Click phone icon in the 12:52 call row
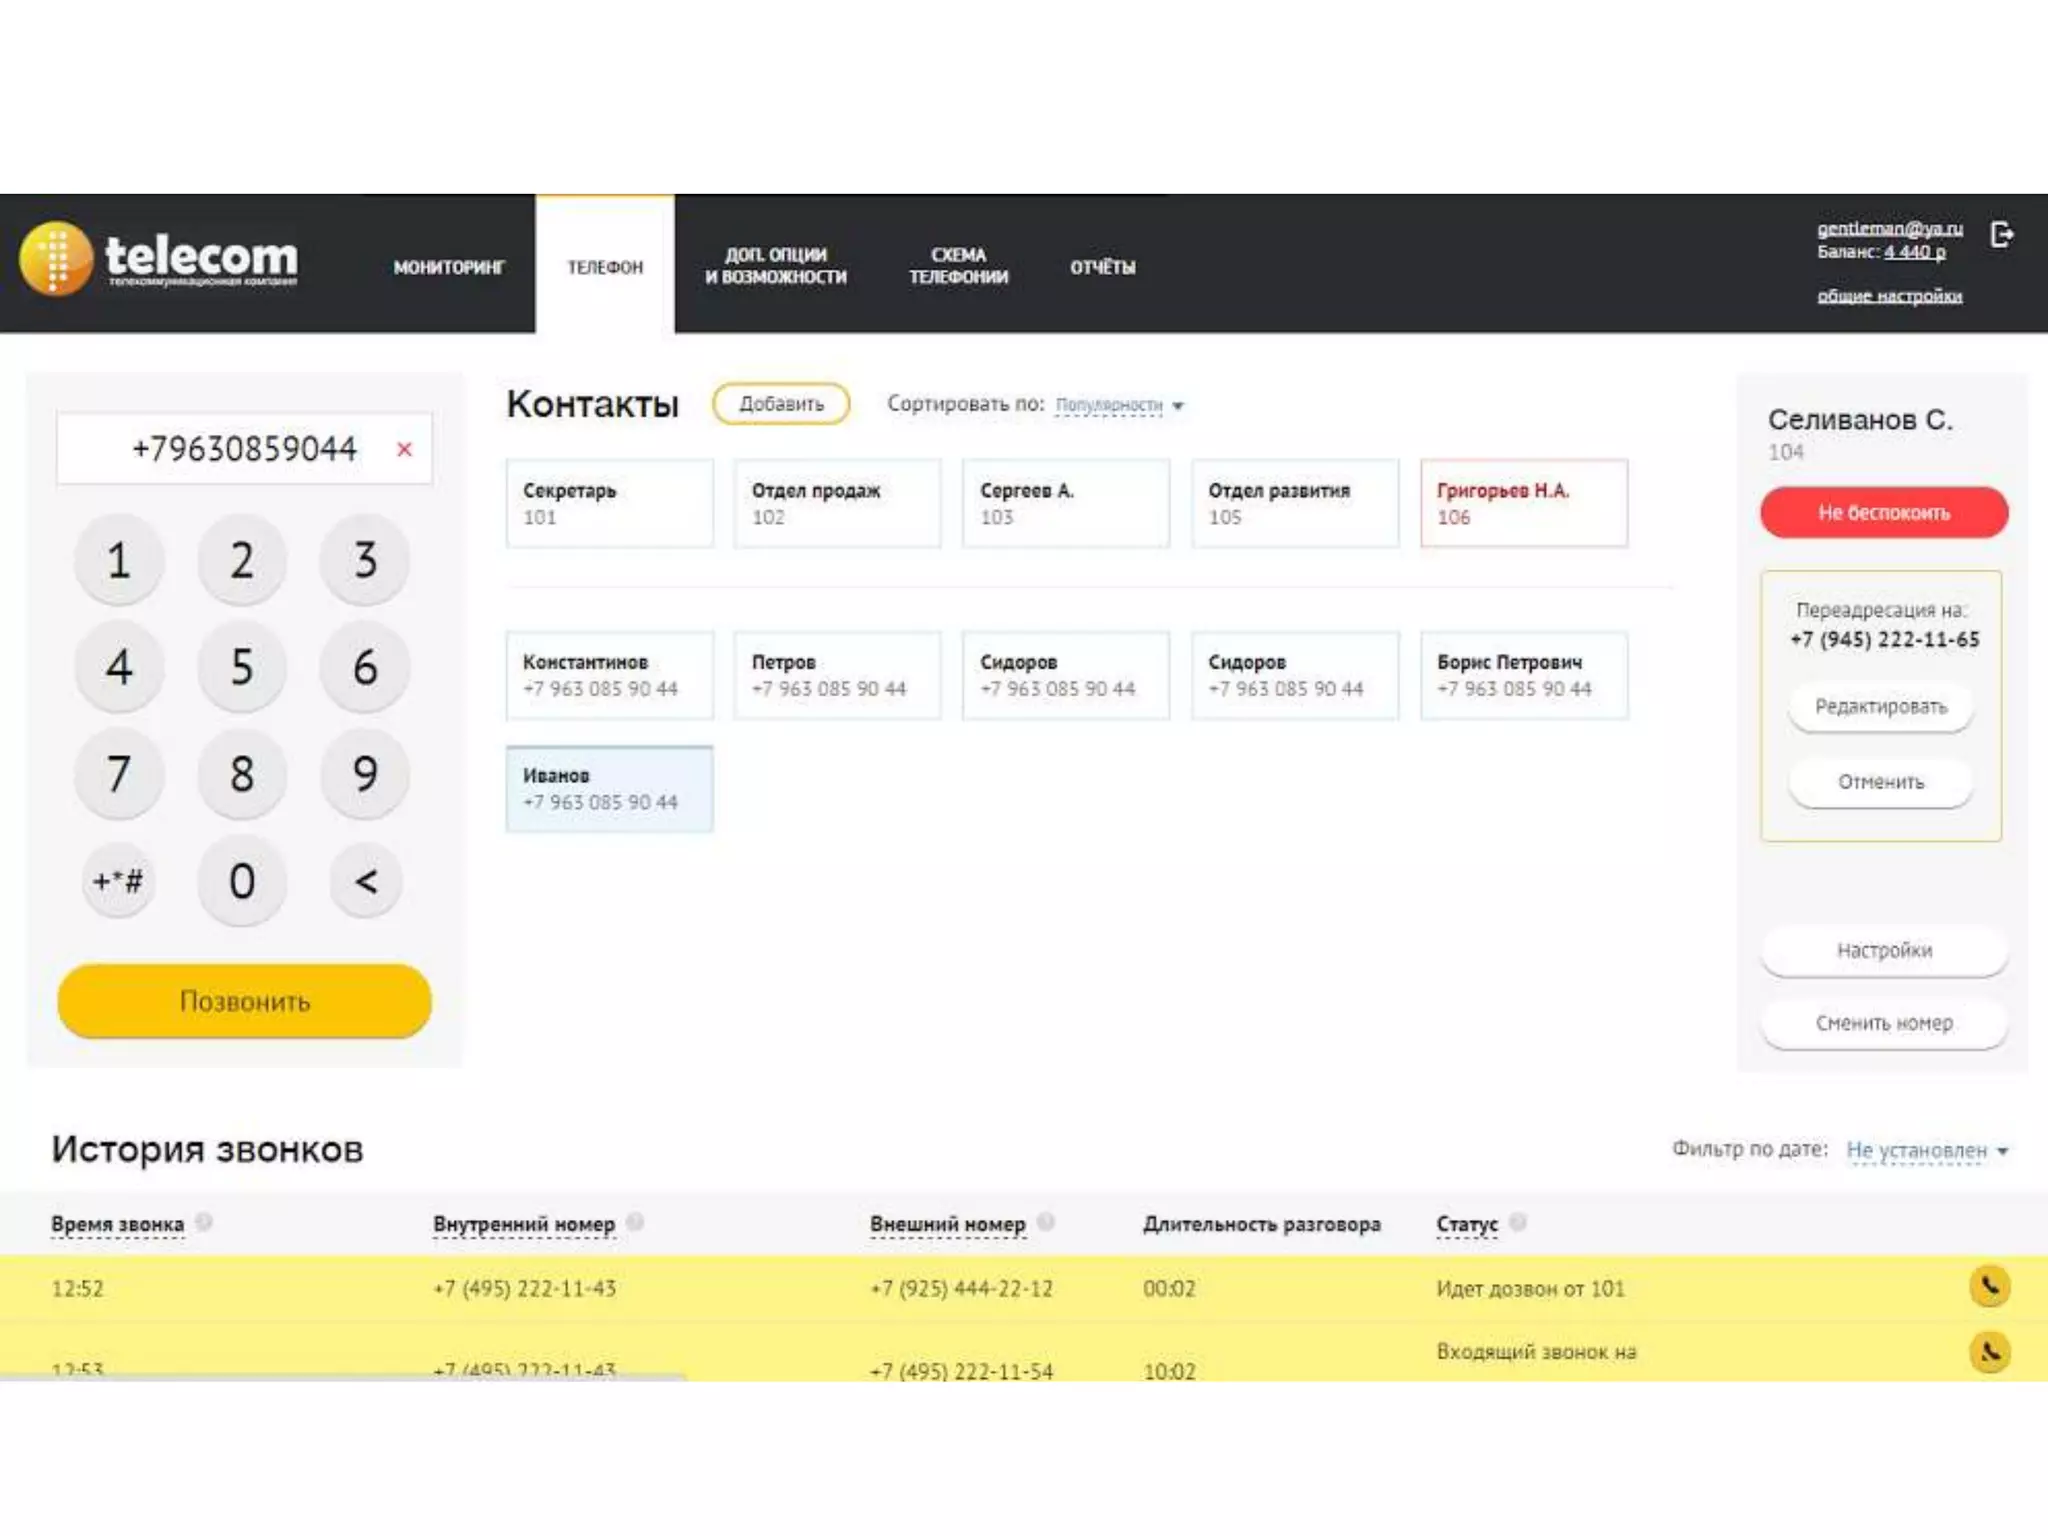 click(1989, 1287)
